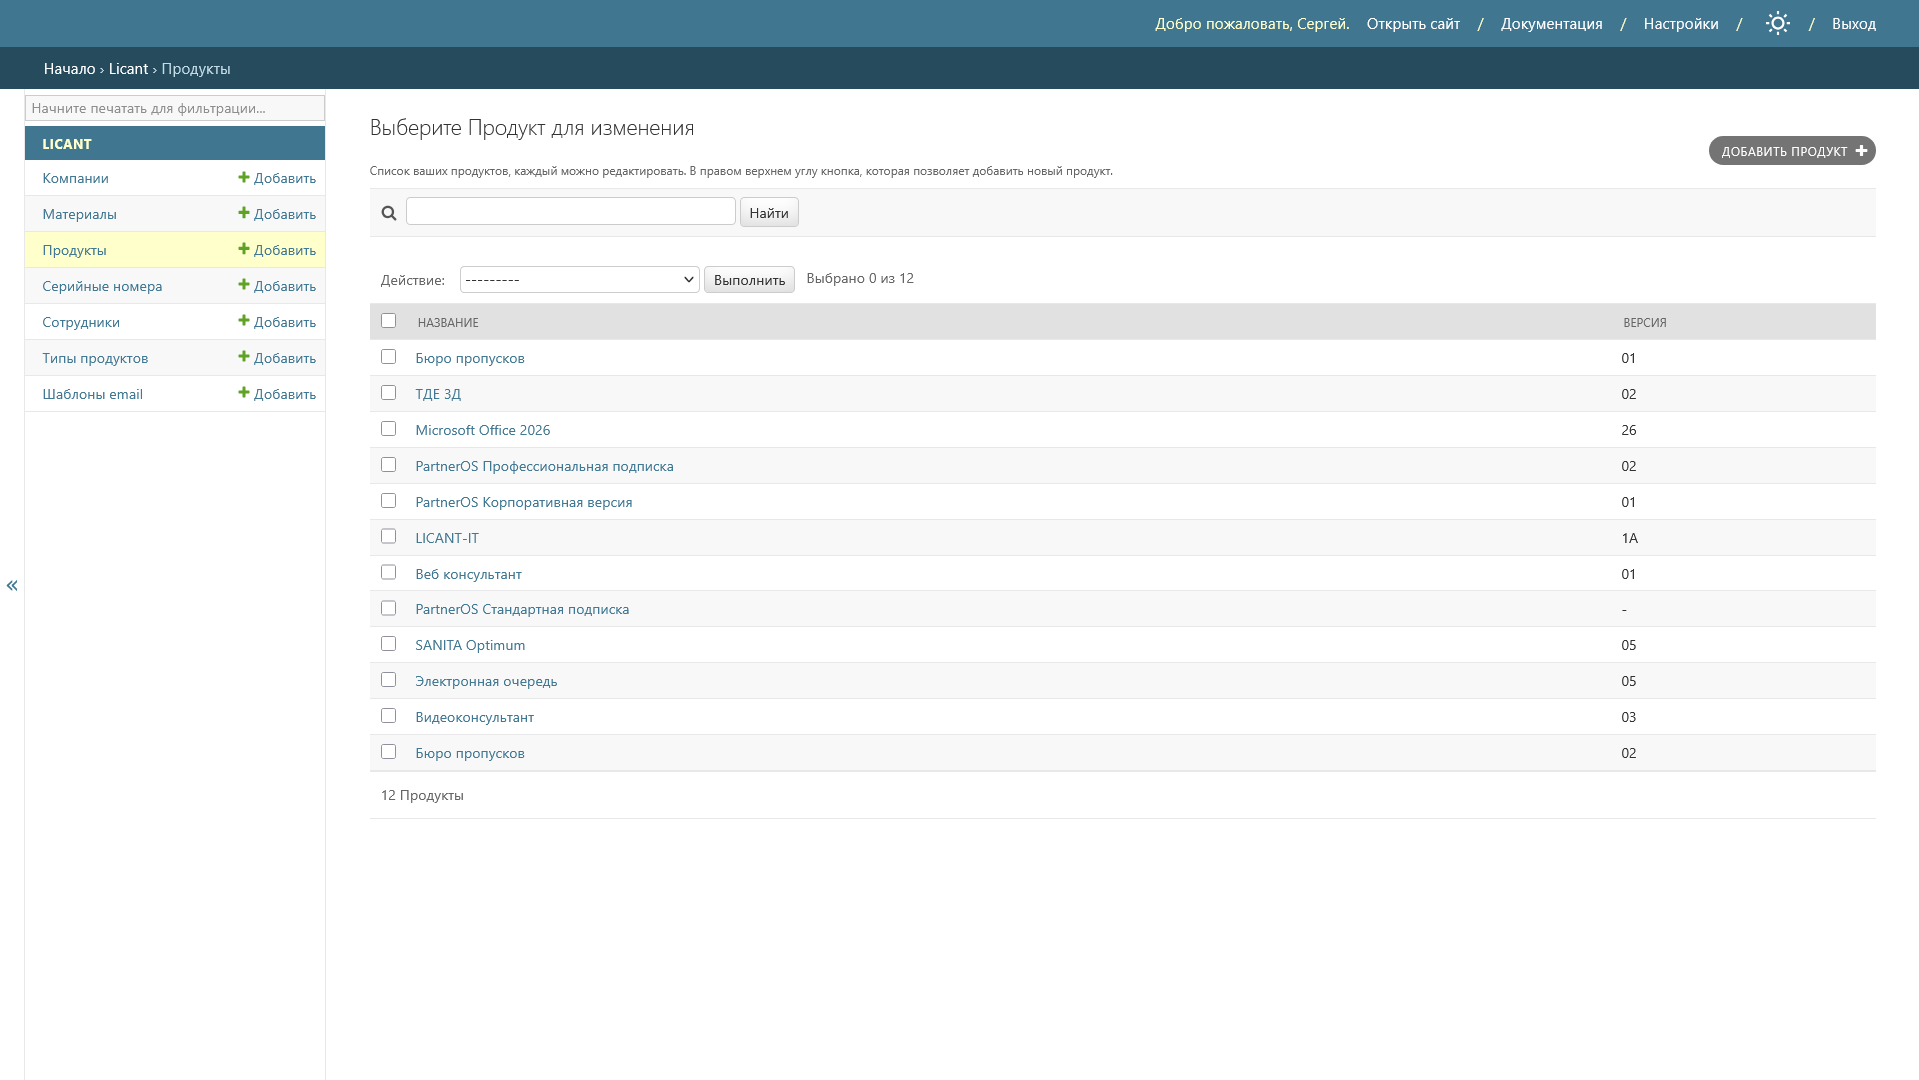Open the Действие action dropdown
Image resolution: width=1919 pixels, height=1080 pixels.
pos(579,280)
